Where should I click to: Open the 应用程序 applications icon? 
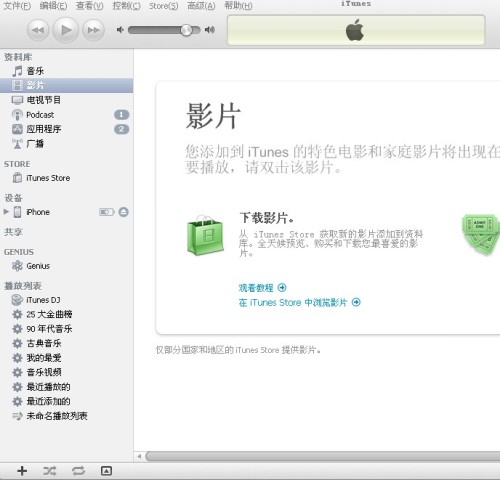click(x=17, y=129)
